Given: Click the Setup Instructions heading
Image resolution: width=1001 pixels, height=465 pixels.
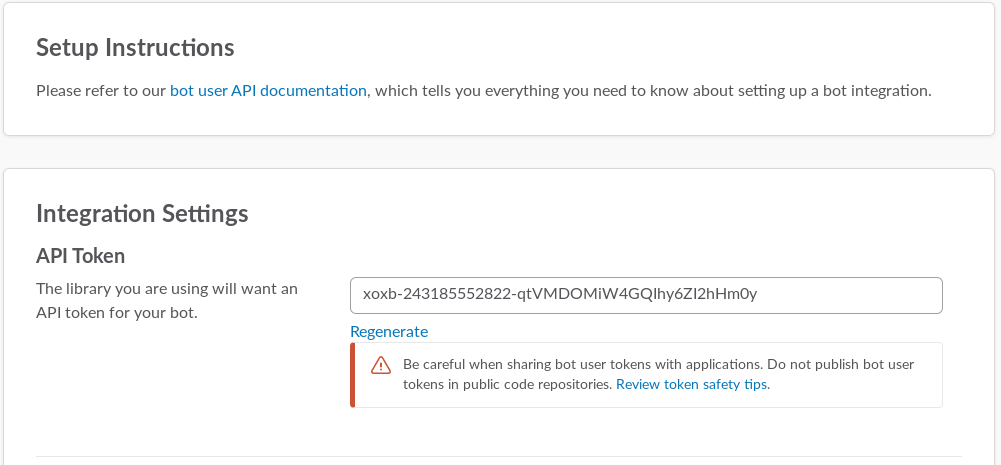Looking at the screenshot, I should pos(135,48).
